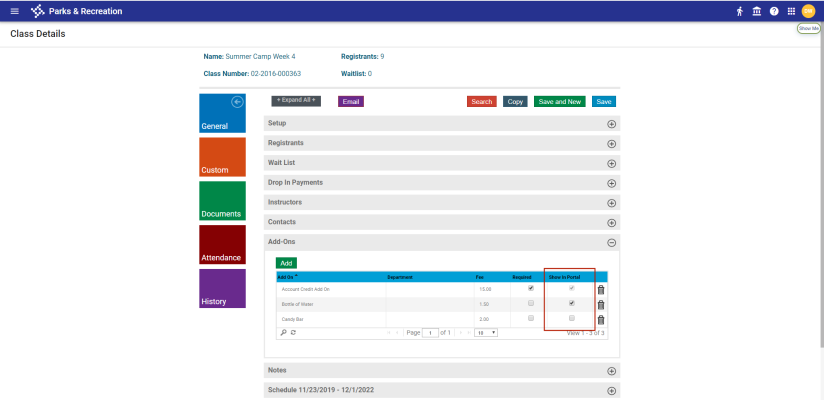Click the bank building icon in header
The image size is (824, 400).
coord(756,11)
